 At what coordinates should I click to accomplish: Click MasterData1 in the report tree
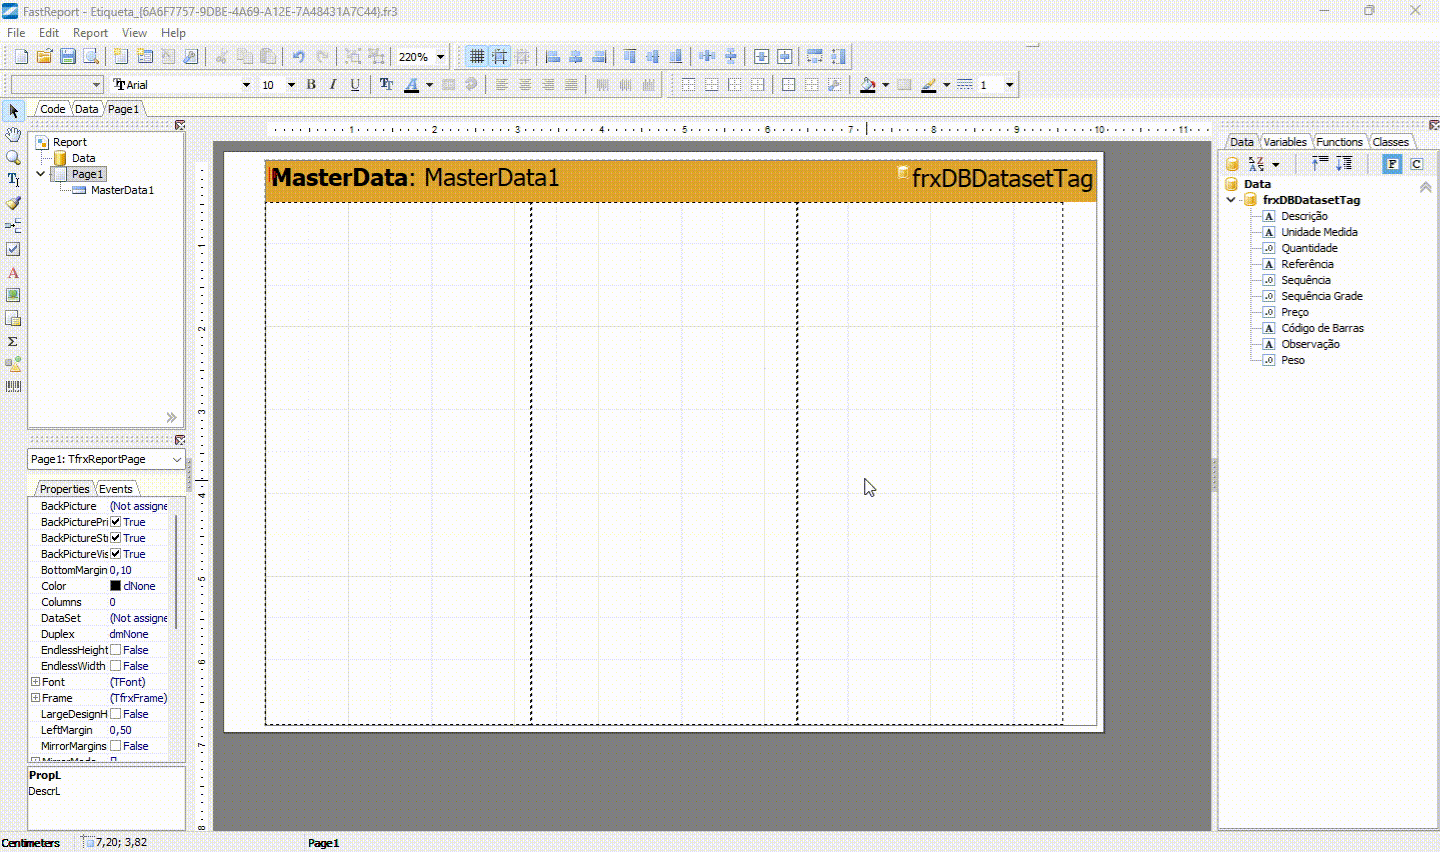click(122, 190)
